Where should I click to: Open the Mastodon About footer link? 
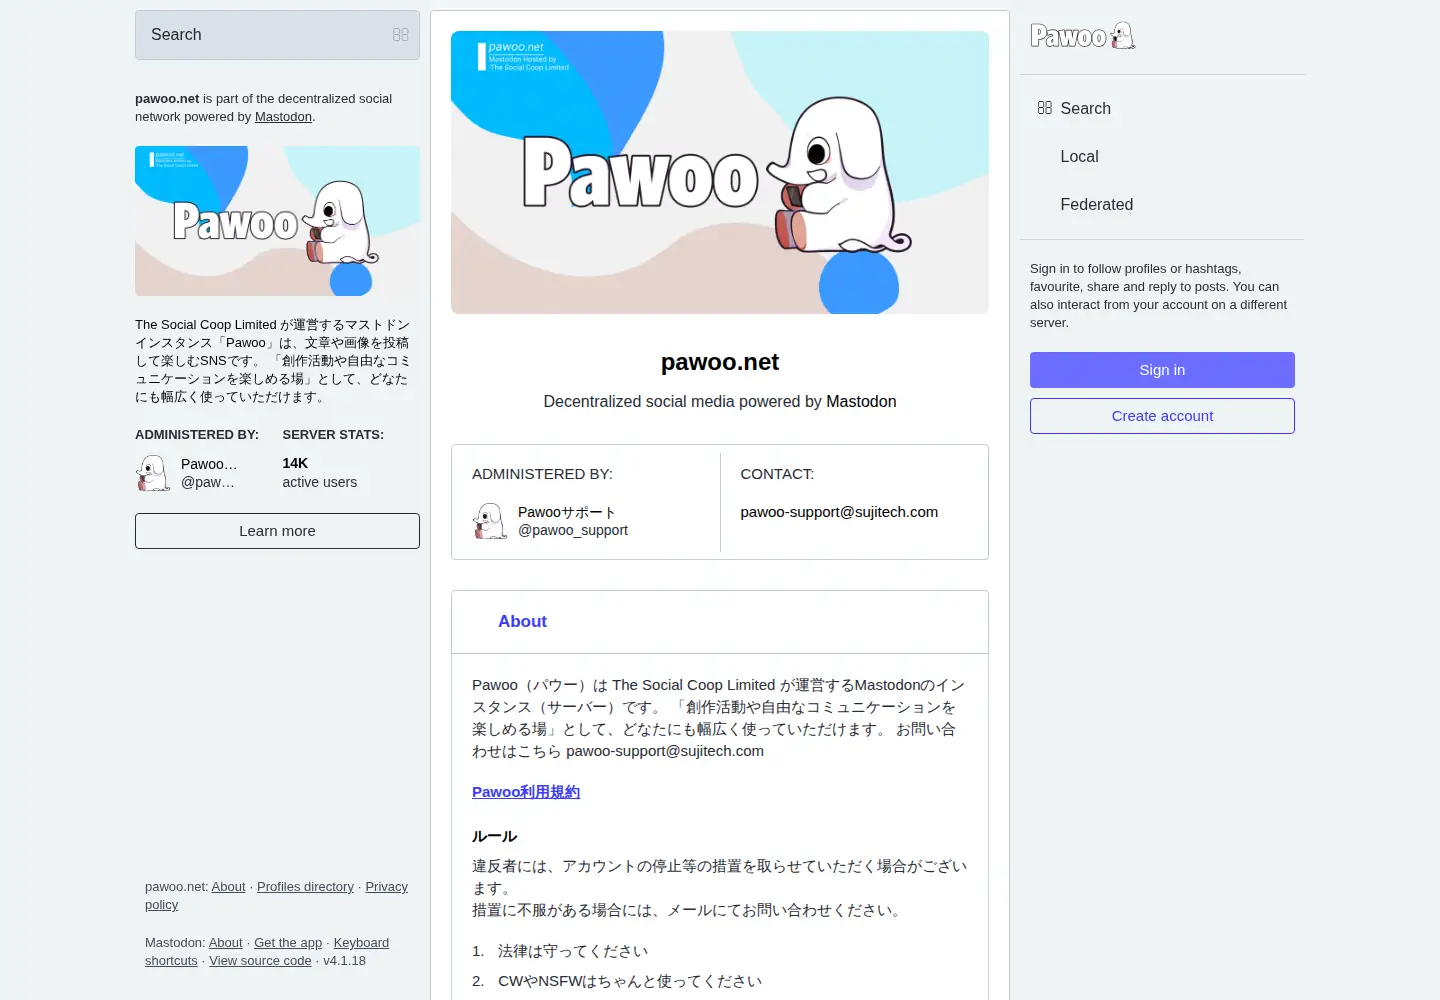(226, 943)
